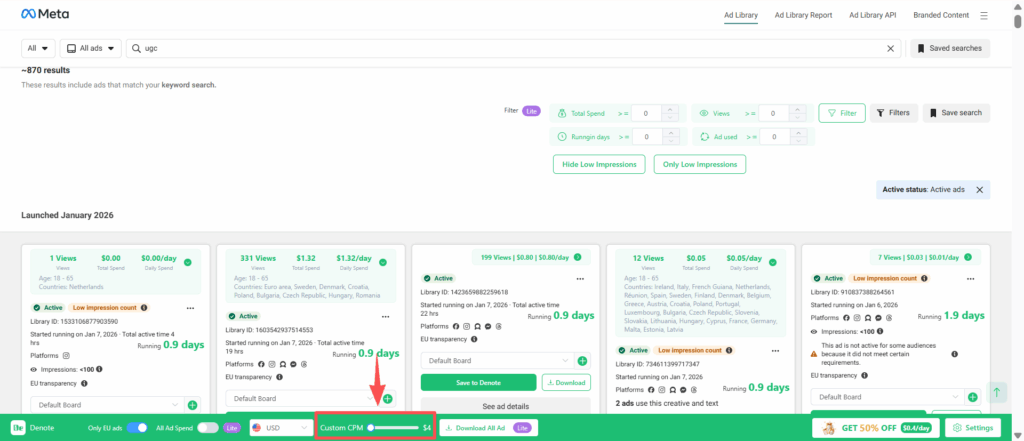The height and width of the screenshot is (441, 1024).
Task: Clear the search field with the X icon
Action: [x=891, y=48]
